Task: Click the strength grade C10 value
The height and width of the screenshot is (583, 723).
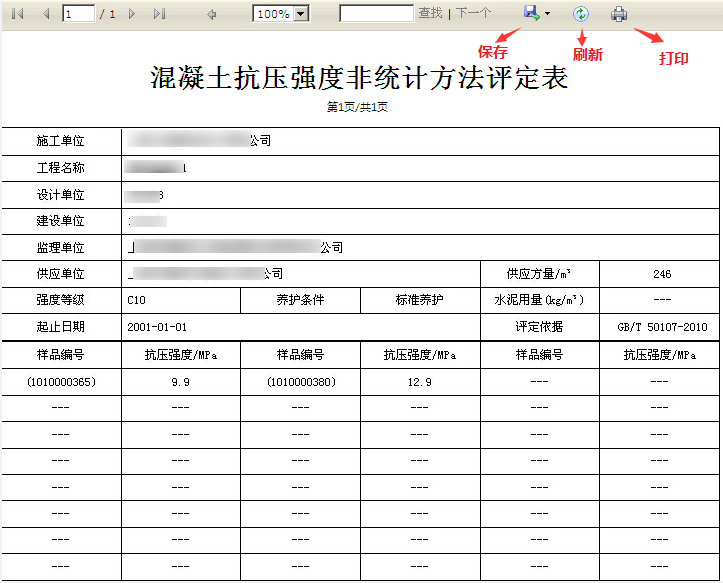Action: coord(137,300)
